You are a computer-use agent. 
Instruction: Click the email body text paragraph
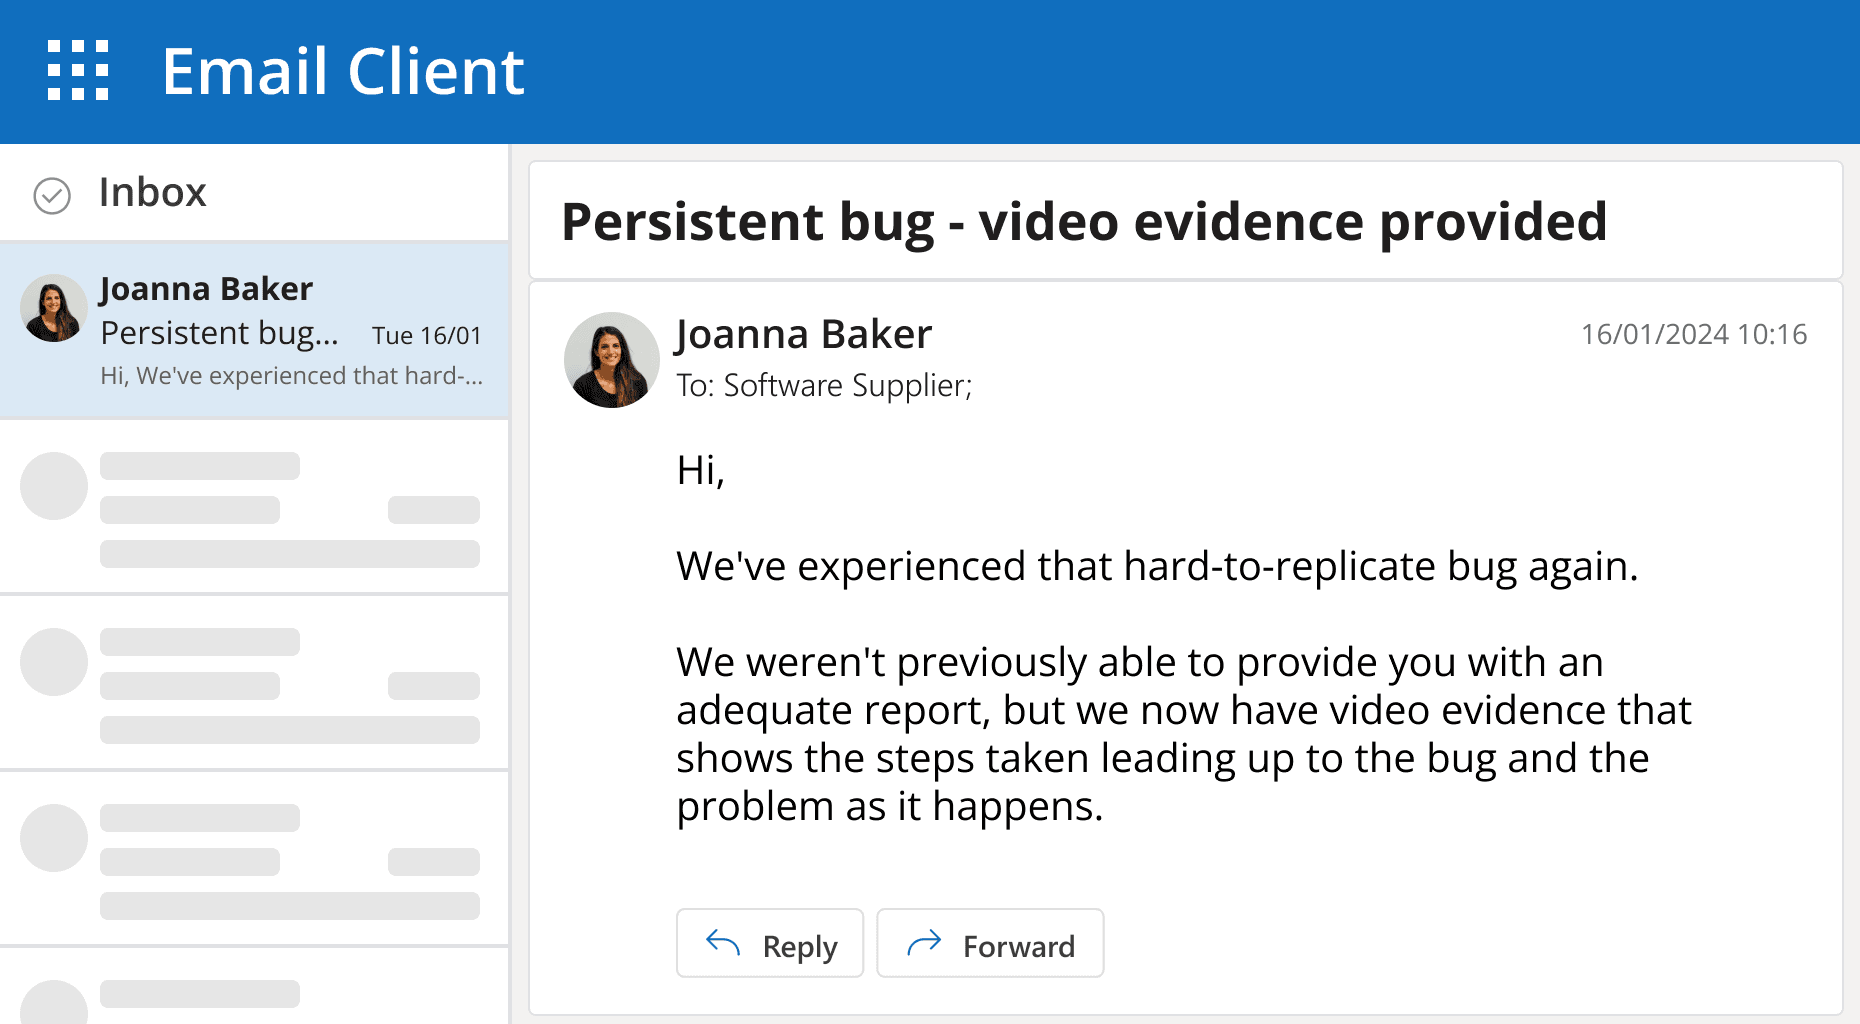1183,734
